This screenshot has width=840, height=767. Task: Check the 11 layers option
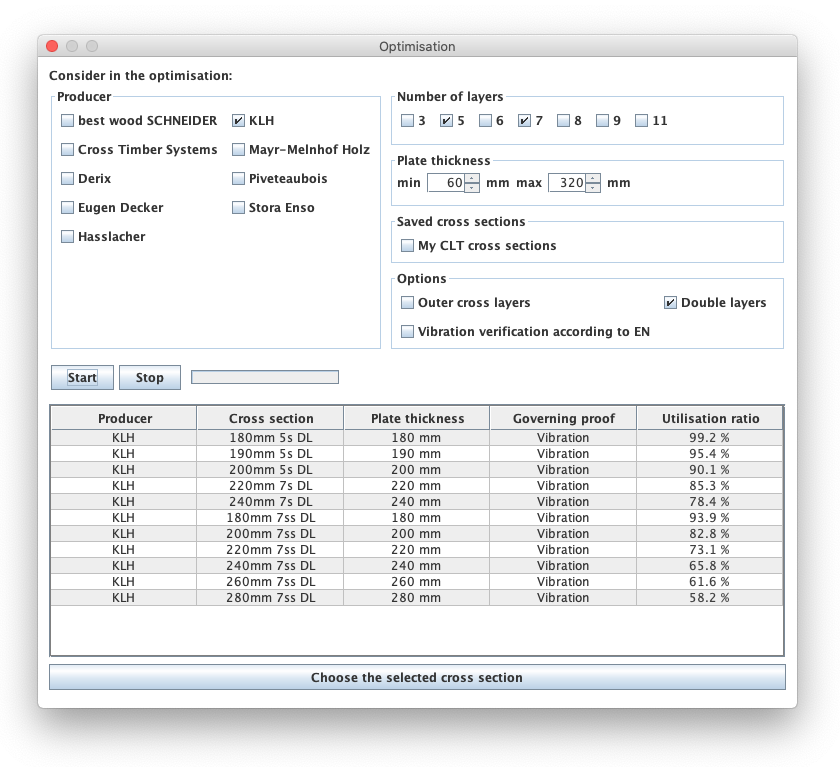click(x=642, y=121)
